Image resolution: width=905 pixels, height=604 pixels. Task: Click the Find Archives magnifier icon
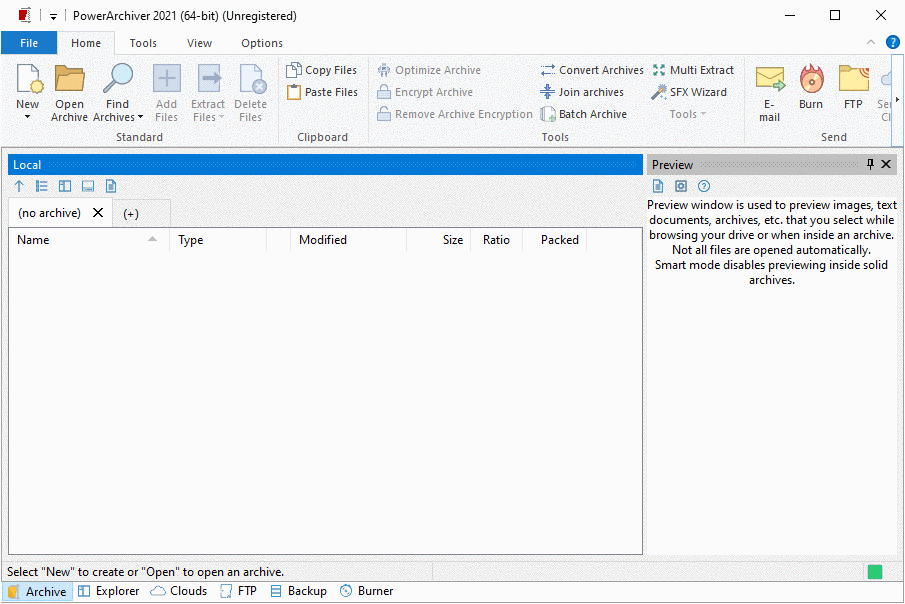click(118, 79)
